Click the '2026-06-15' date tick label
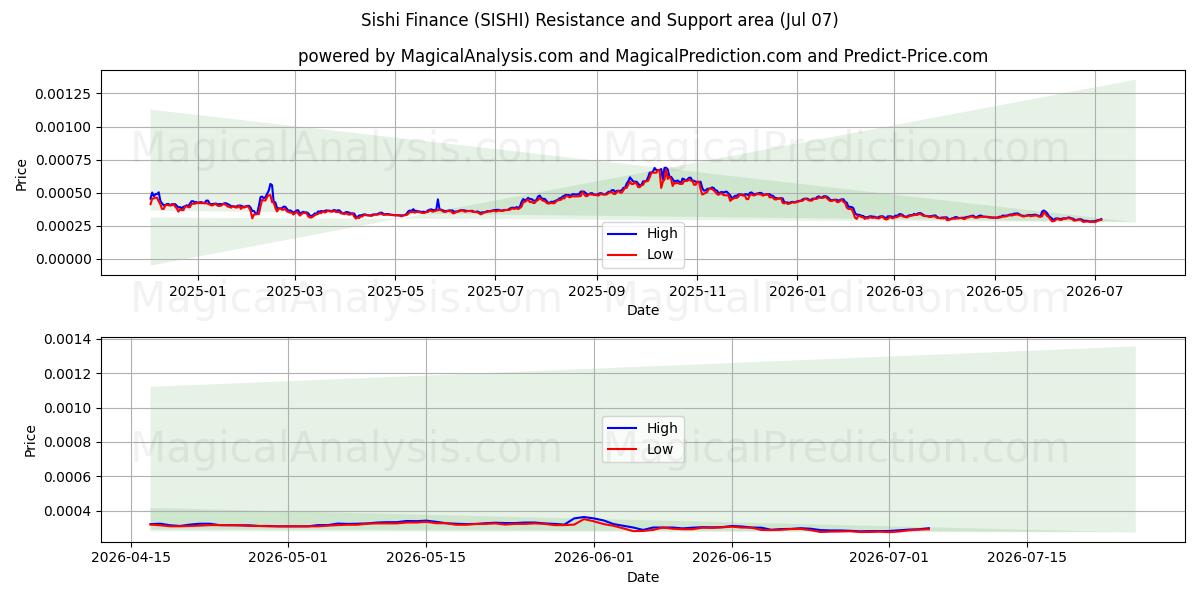Image resolution: width=1200 pixels, height=600 pixels. (x=732, y=558)
